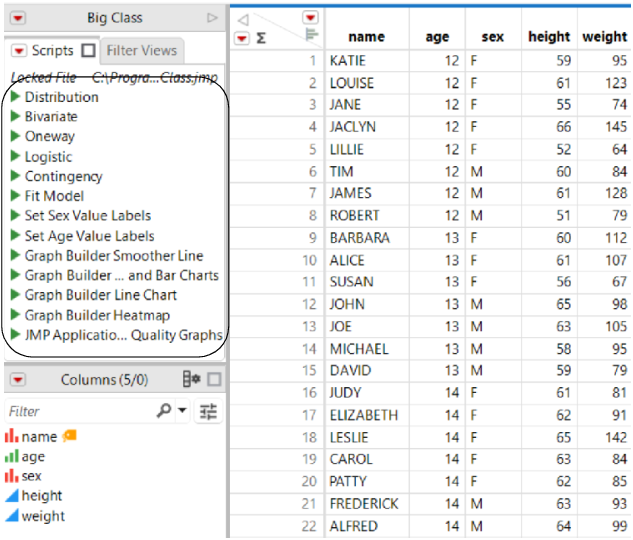Run the Set Sex Value Labels script
The image size is (633, 540).
click(x=15, y=215)
